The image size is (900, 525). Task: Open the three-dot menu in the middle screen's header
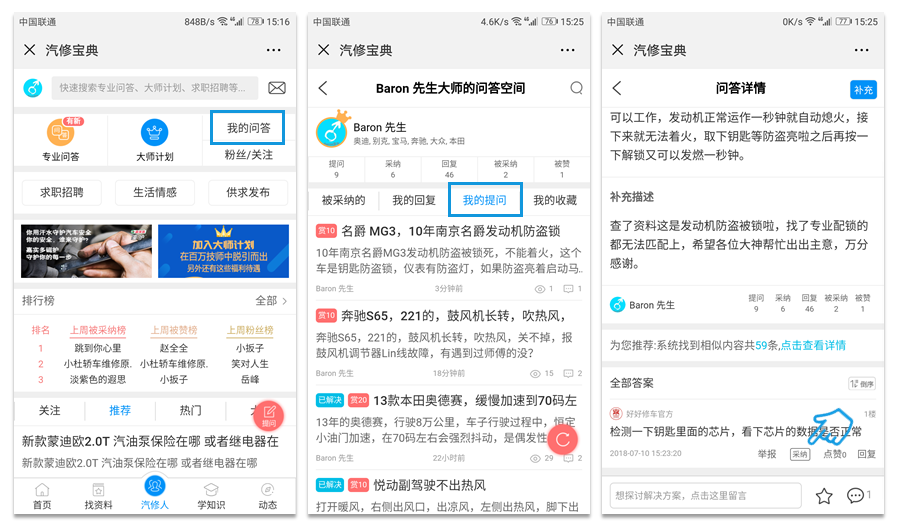[x=568, y=50]
